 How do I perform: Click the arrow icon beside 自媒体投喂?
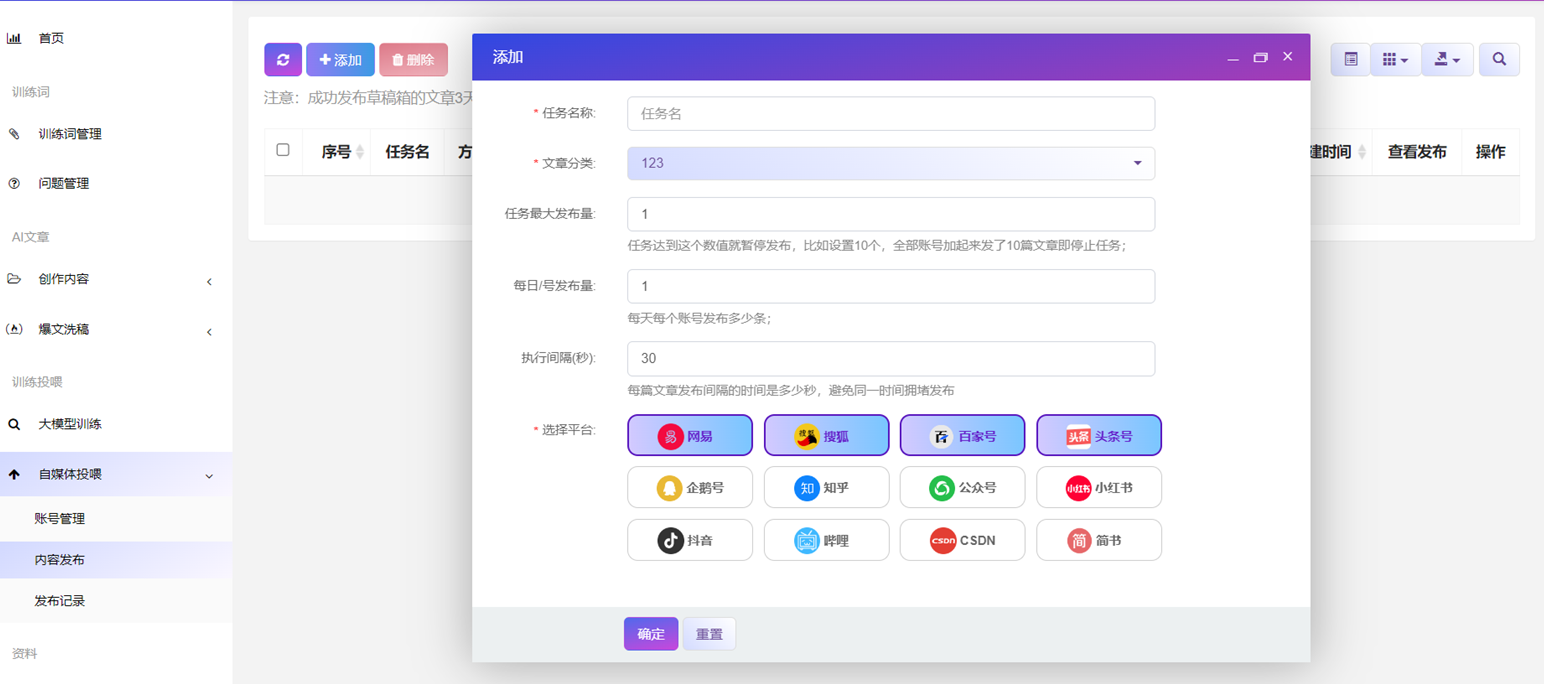14,475
